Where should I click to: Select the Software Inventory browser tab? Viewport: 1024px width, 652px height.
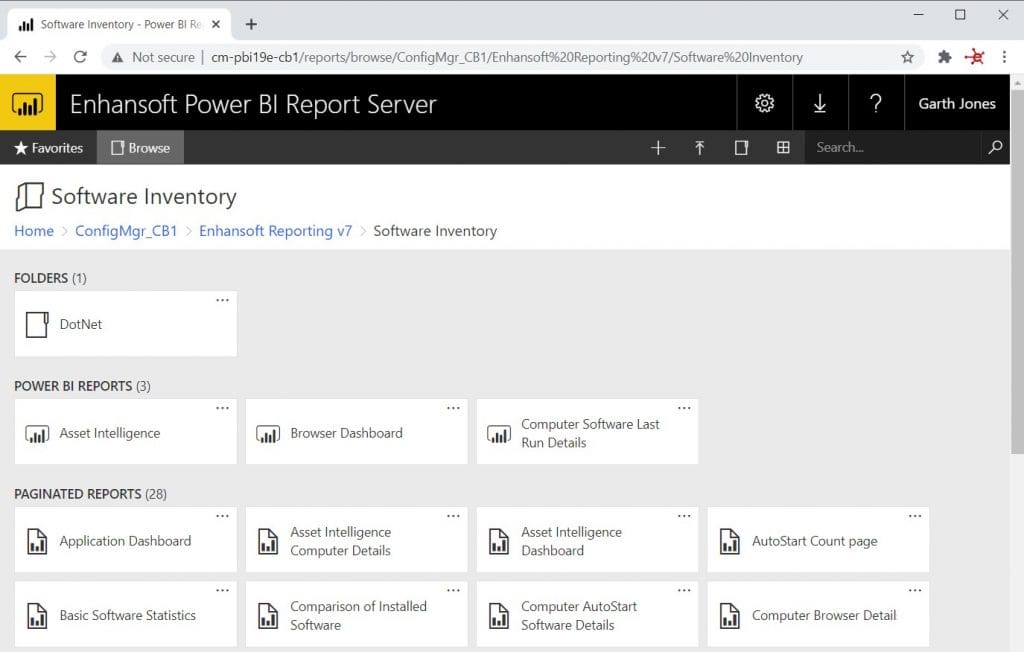point(119,24)
